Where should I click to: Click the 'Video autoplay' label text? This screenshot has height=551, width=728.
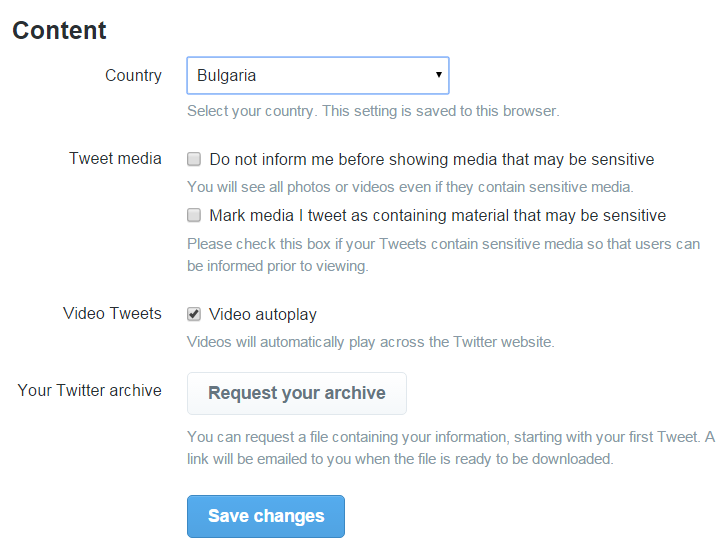click(x=263, y=315)
